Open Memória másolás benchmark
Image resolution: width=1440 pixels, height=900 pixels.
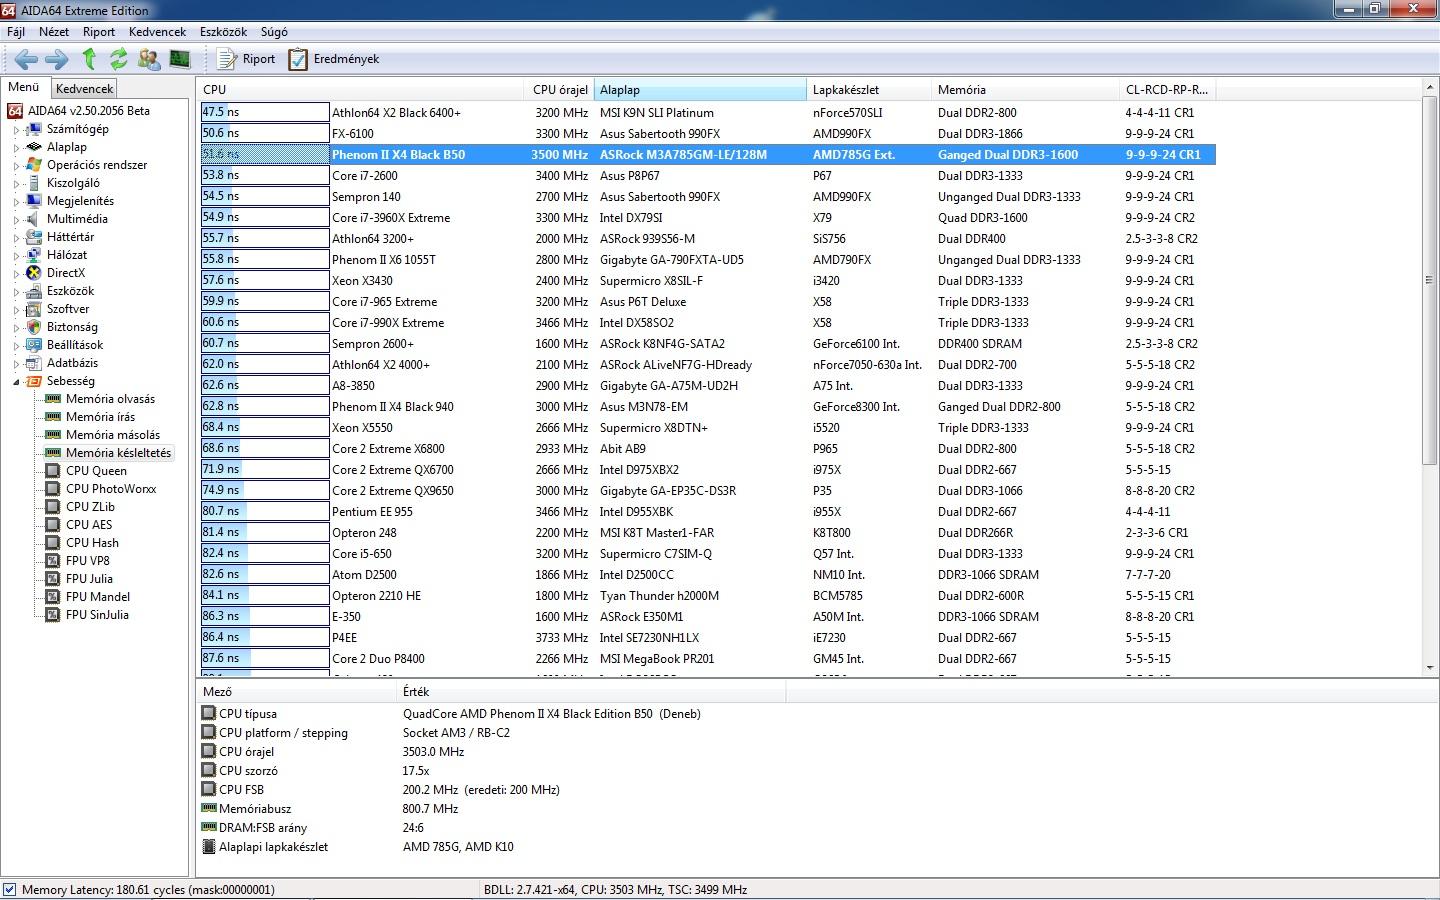point(112,435)
